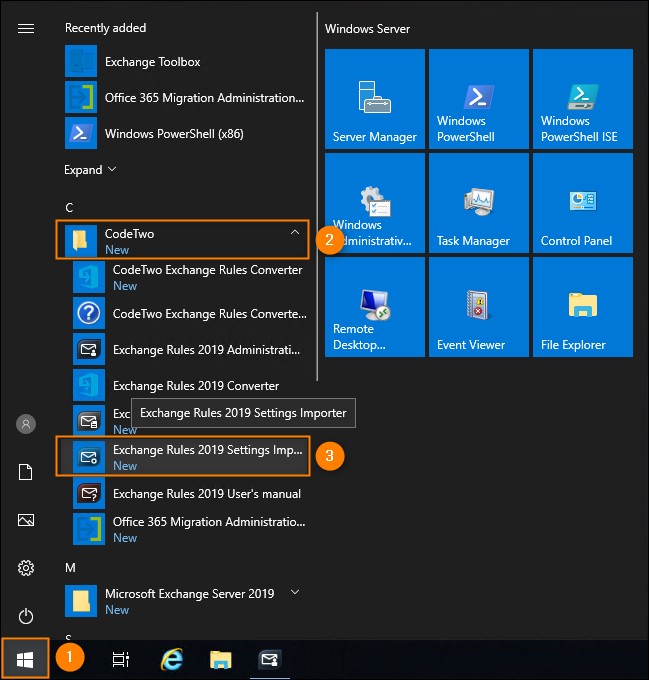Viewport: 649px width, 680px height.
Task: Open Pictures from the Start sidebar
Action: (x=26, y=520)
